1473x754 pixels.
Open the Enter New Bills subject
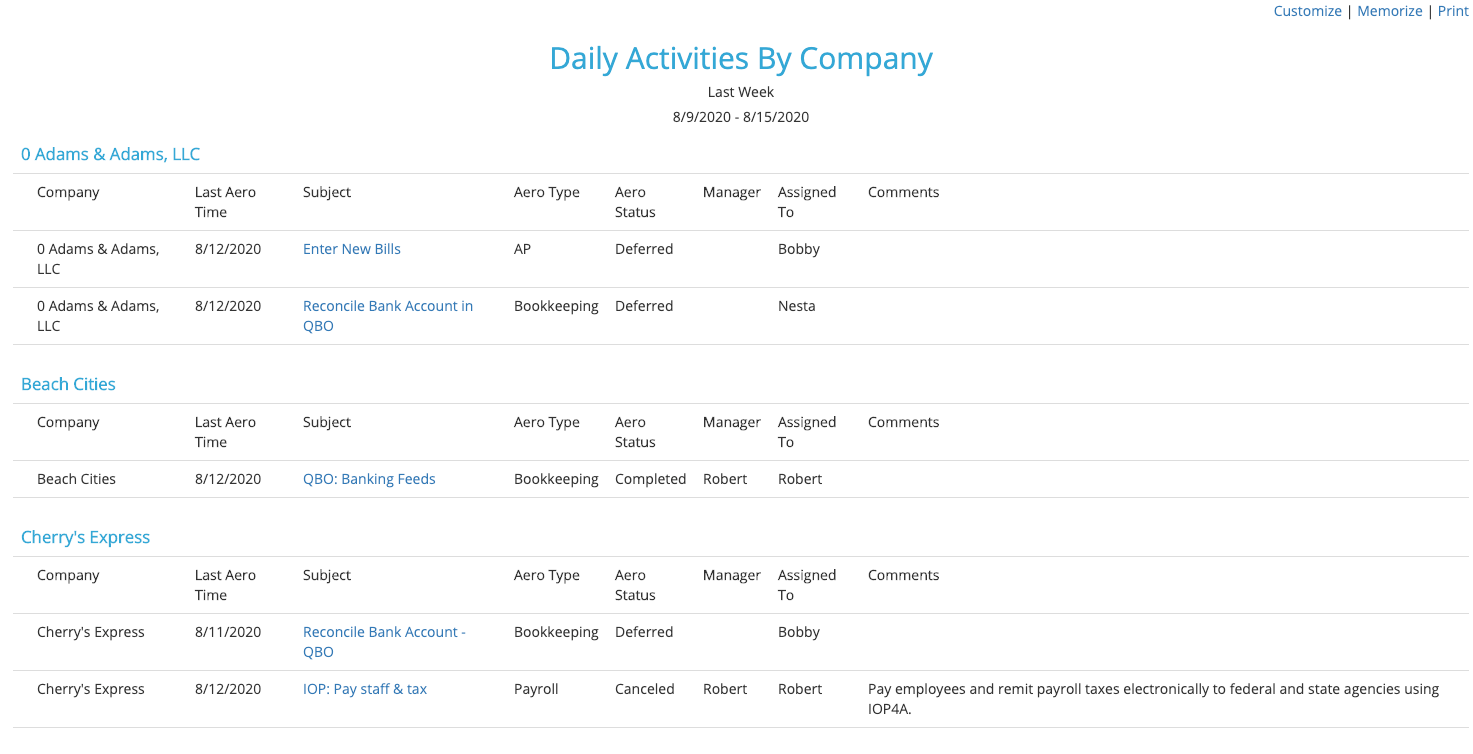click(x=352, y=249)
